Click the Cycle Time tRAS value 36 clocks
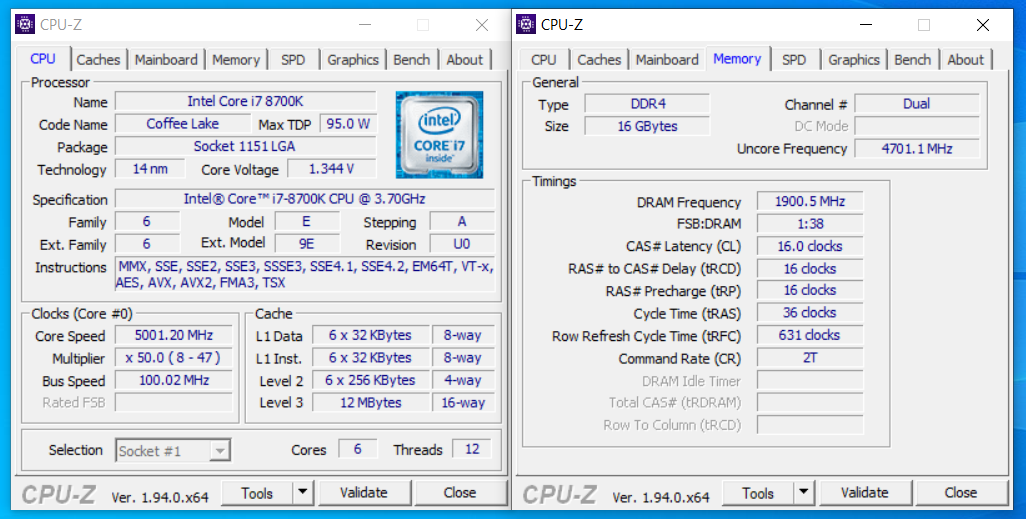 click(810, 313)
